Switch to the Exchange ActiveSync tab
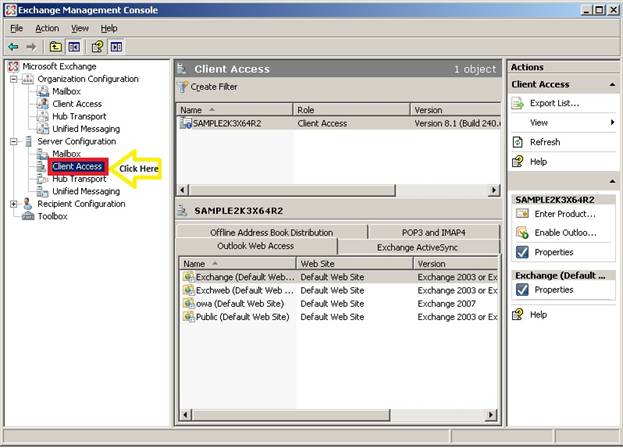The width and height of the screenshot is (623, 448). pos(418,247)
